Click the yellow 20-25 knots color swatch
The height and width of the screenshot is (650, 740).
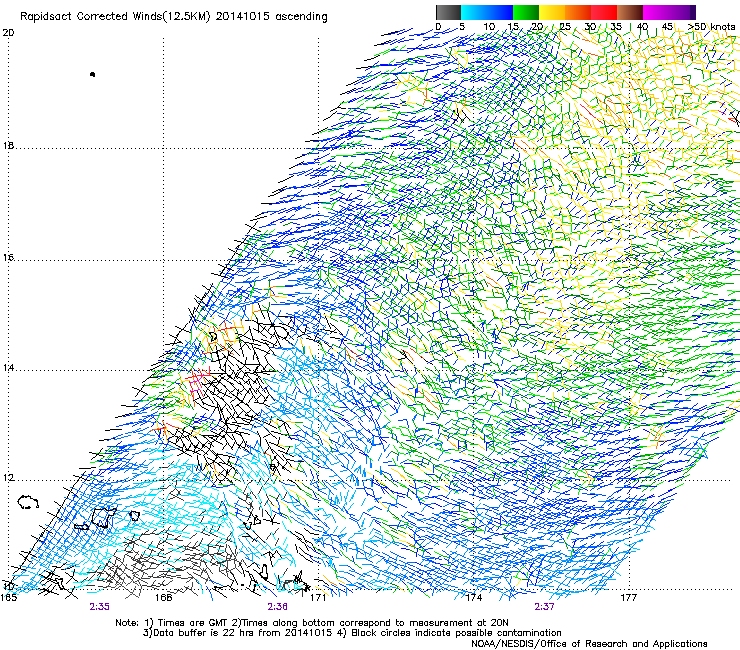click(552, 12)
